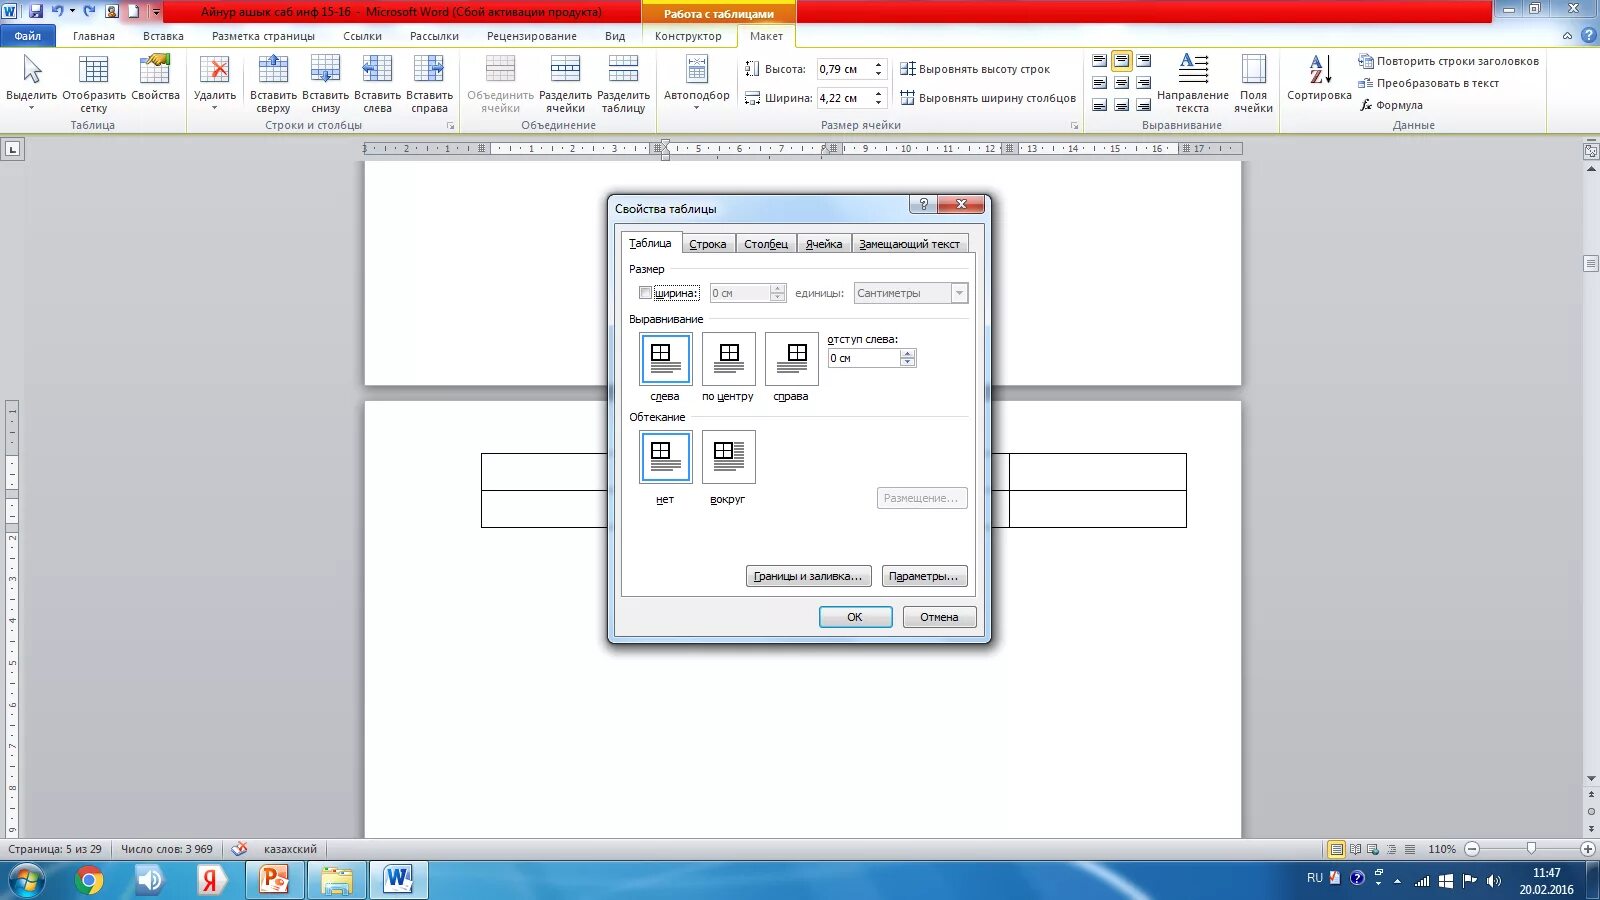Click dialog help question mark button
The image size is (1600, 900).
(x=923, y=204)
